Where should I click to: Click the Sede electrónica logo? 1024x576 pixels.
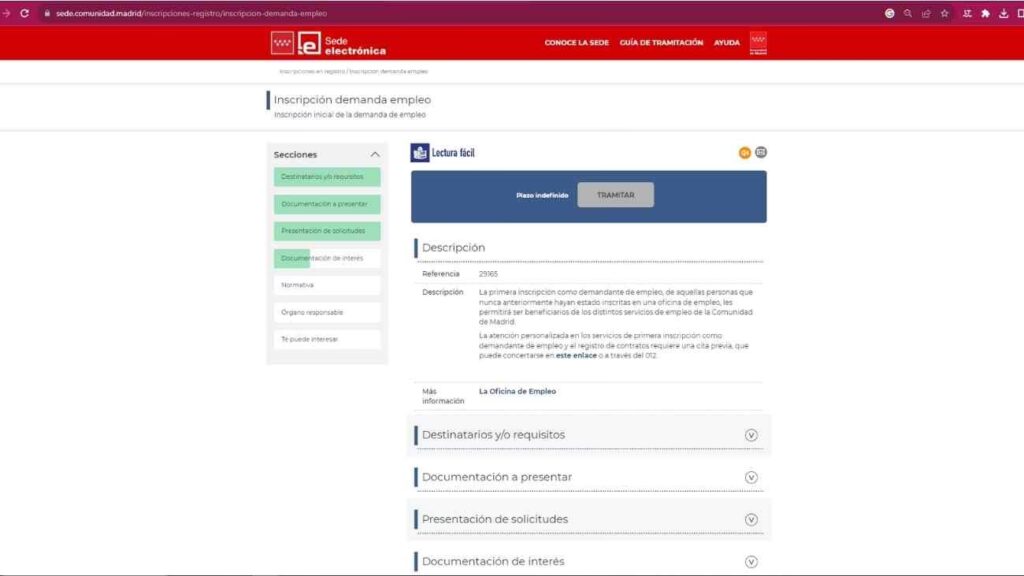click(x=341, y=44)
